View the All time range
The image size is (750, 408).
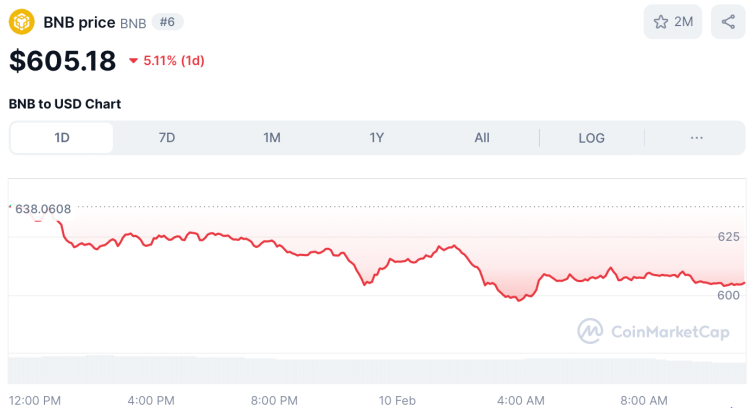pos(482,138)
